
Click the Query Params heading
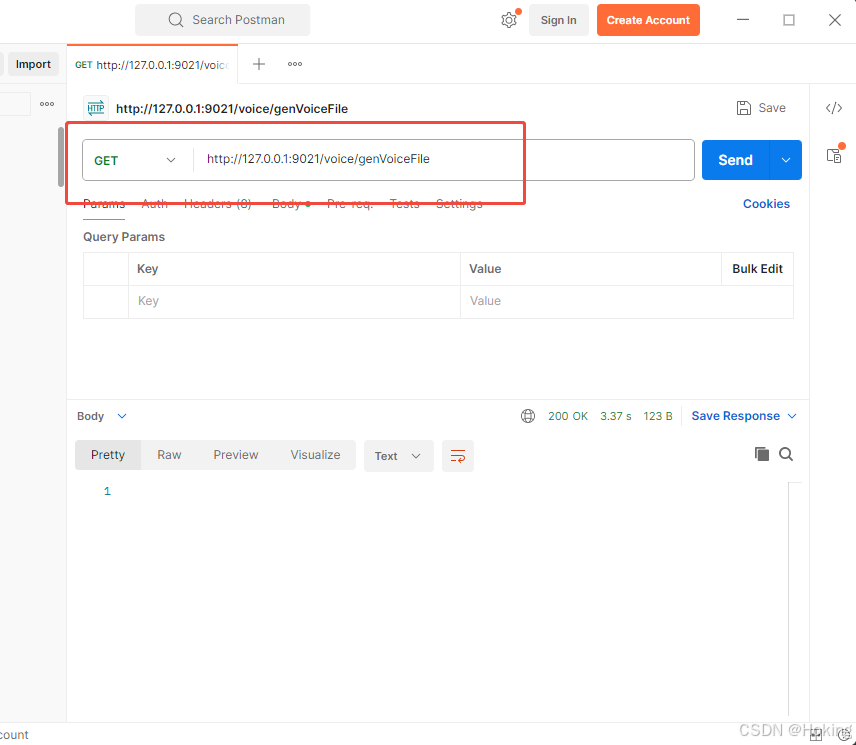pyautogui.click(x=124, y=237)
